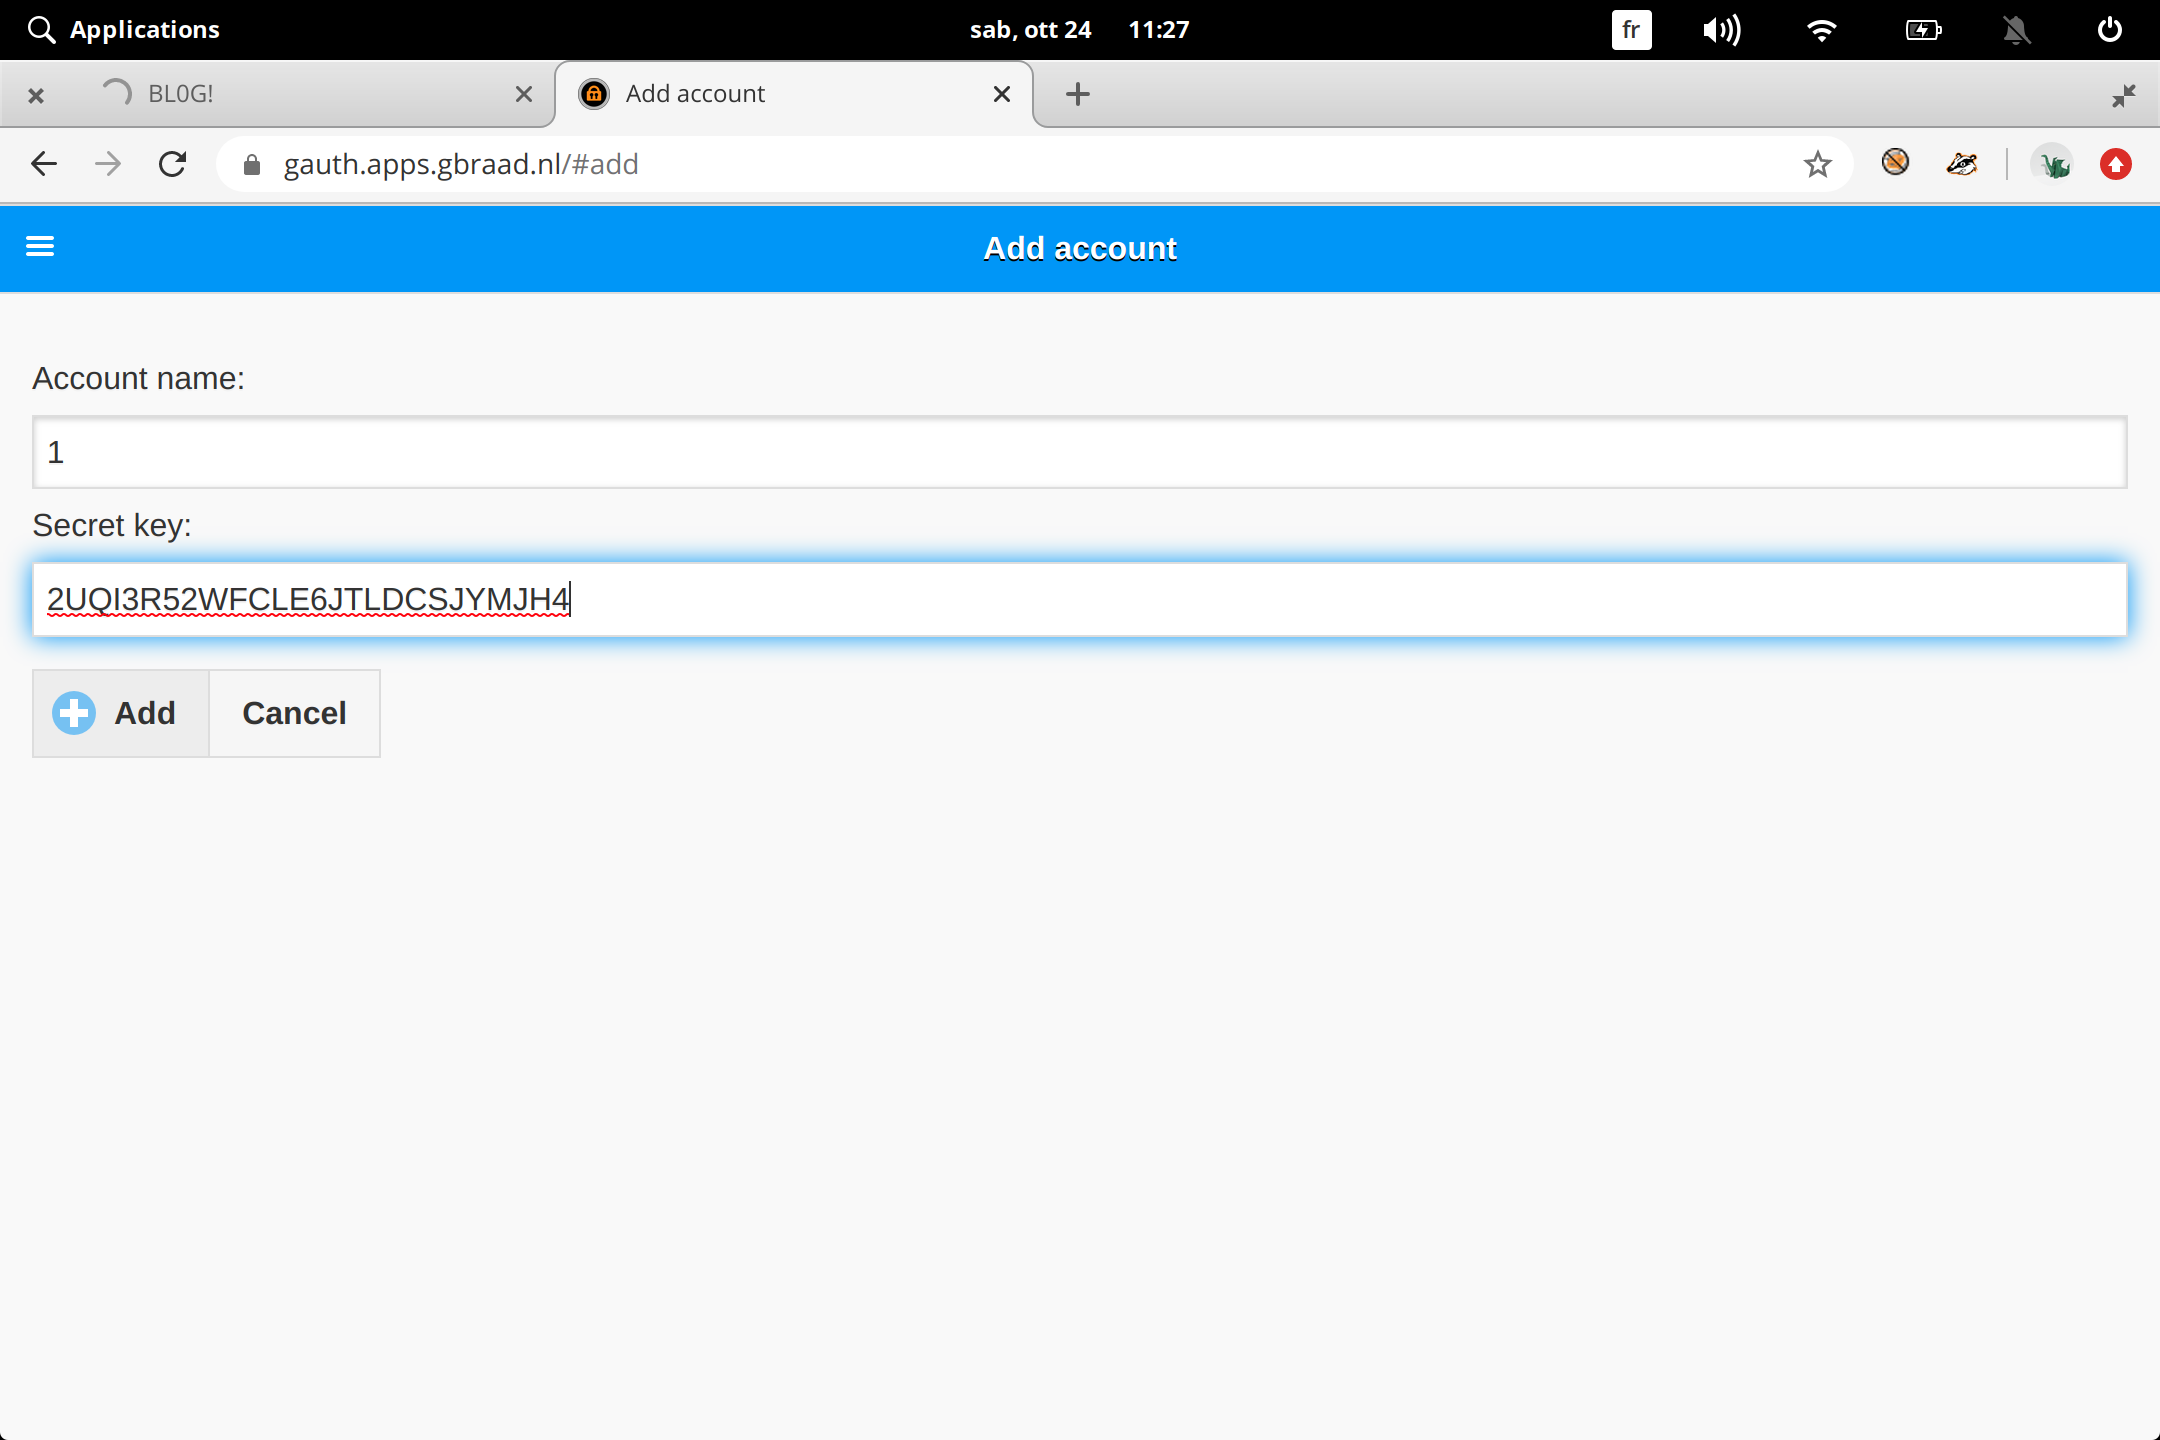Open the content blocker extension icon
Screen dimensions: 2160x1440
(1895, 163)
